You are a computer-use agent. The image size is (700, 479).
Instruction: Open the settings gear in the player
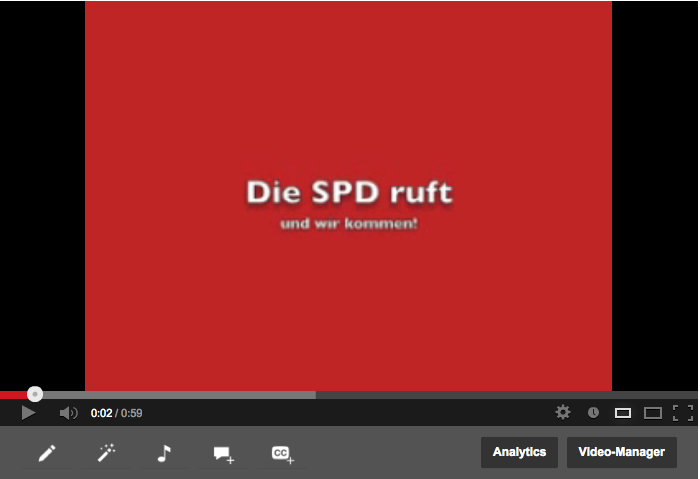coord(562,412)
